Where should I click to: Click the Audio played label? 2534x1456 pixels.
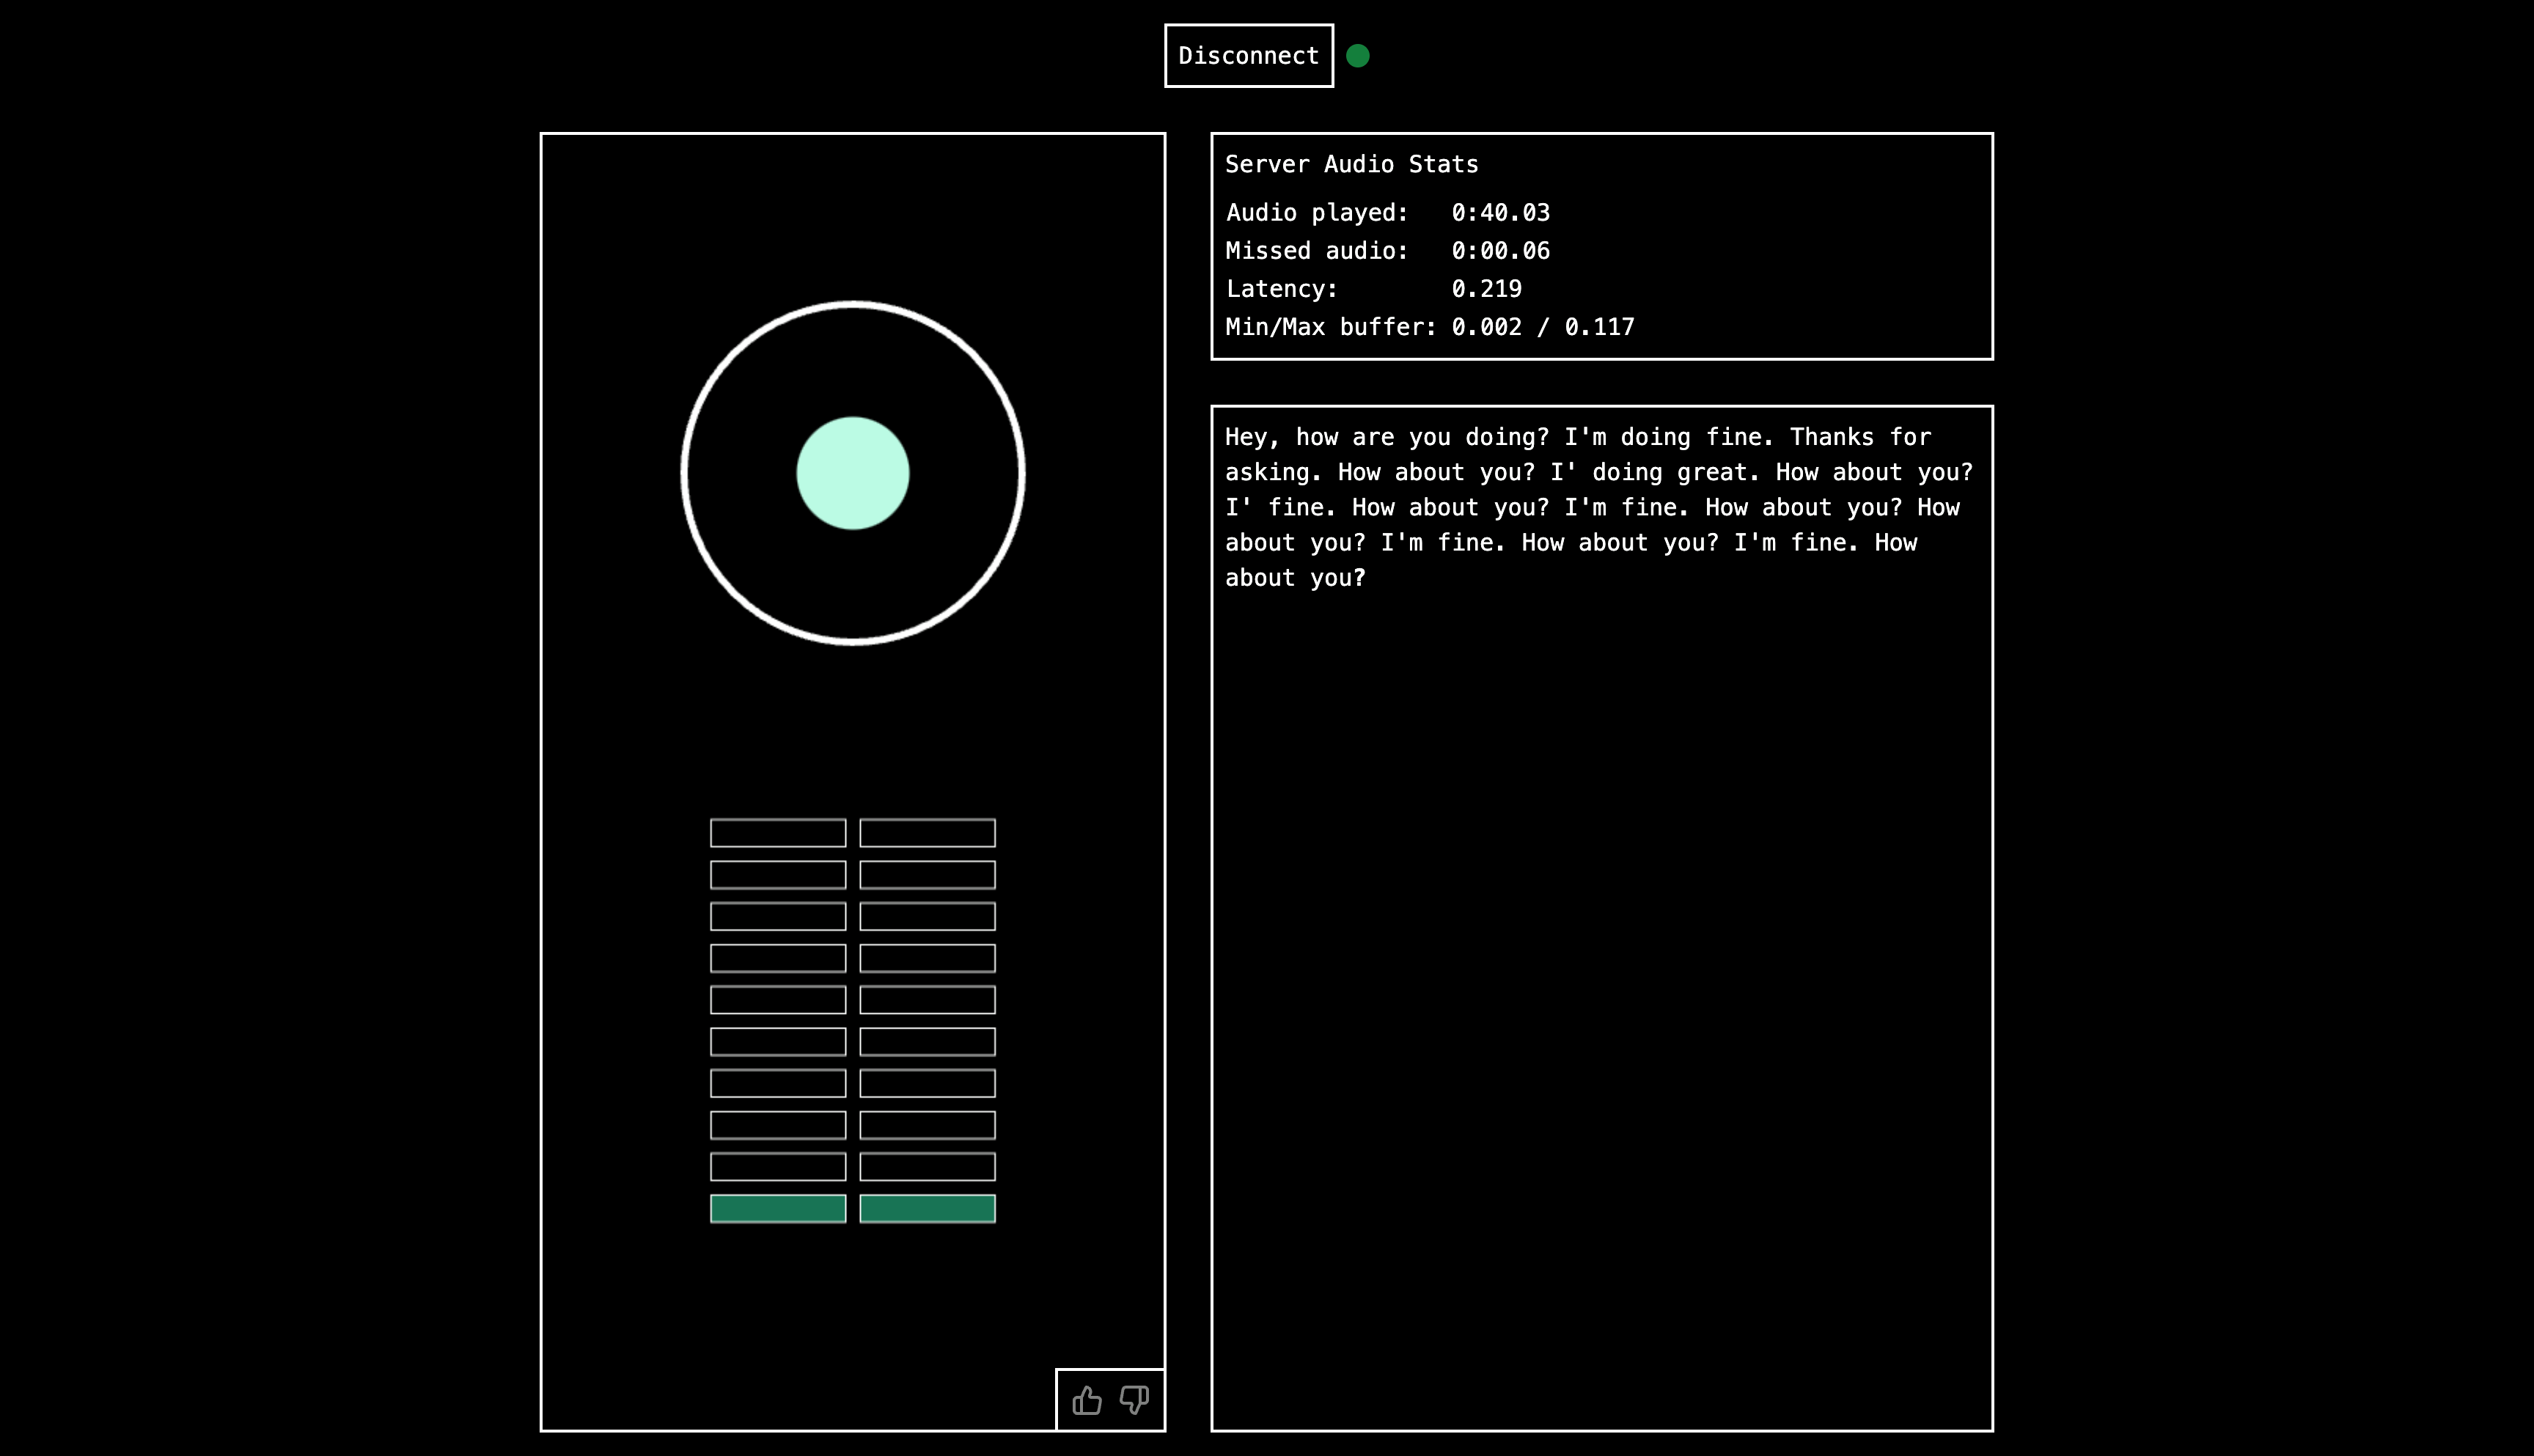point(1317,213)
